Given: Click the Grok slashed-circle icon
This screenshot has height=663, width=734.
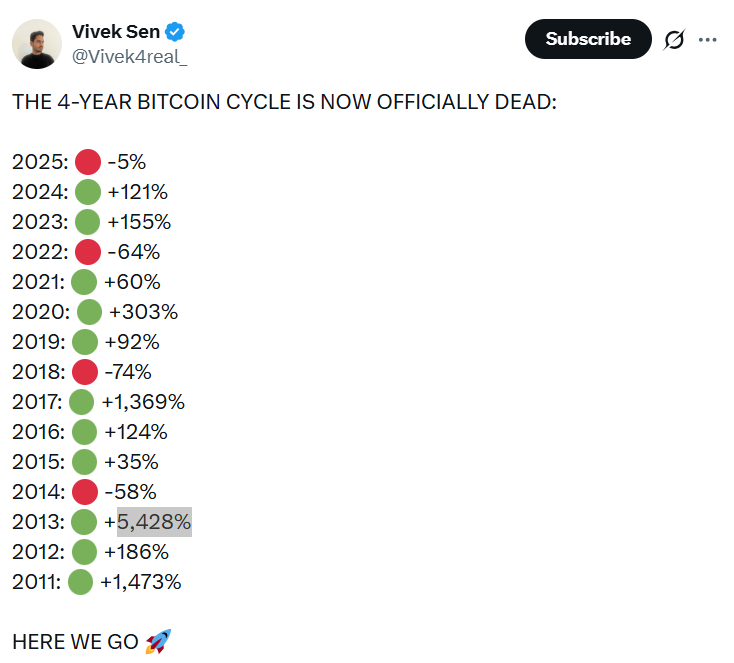Looking at the screenshot, I should (x=673, y=40).
